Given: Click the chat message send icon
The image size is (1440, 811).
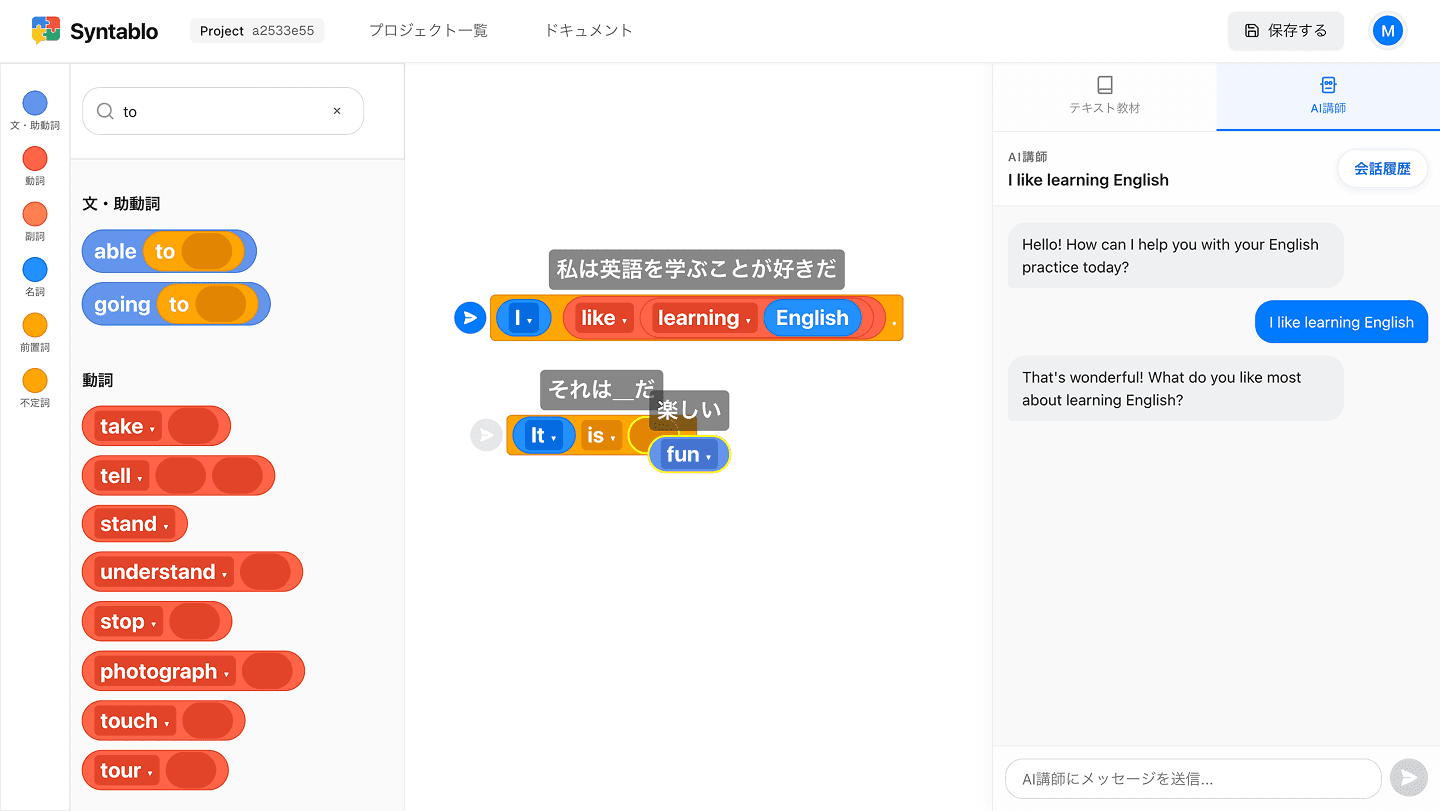Looking at the screenshot, I should coord(1408,777).
